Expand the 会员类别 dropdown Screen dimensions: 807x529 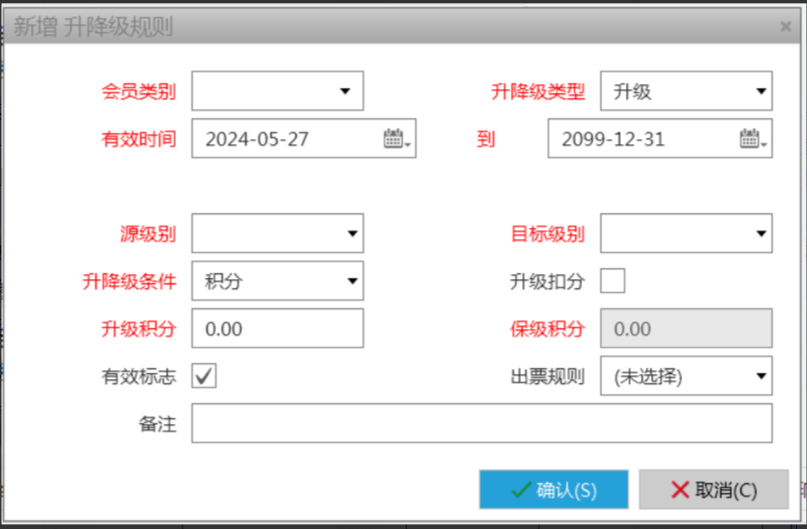pyautogui.click(x=346, y=91)
